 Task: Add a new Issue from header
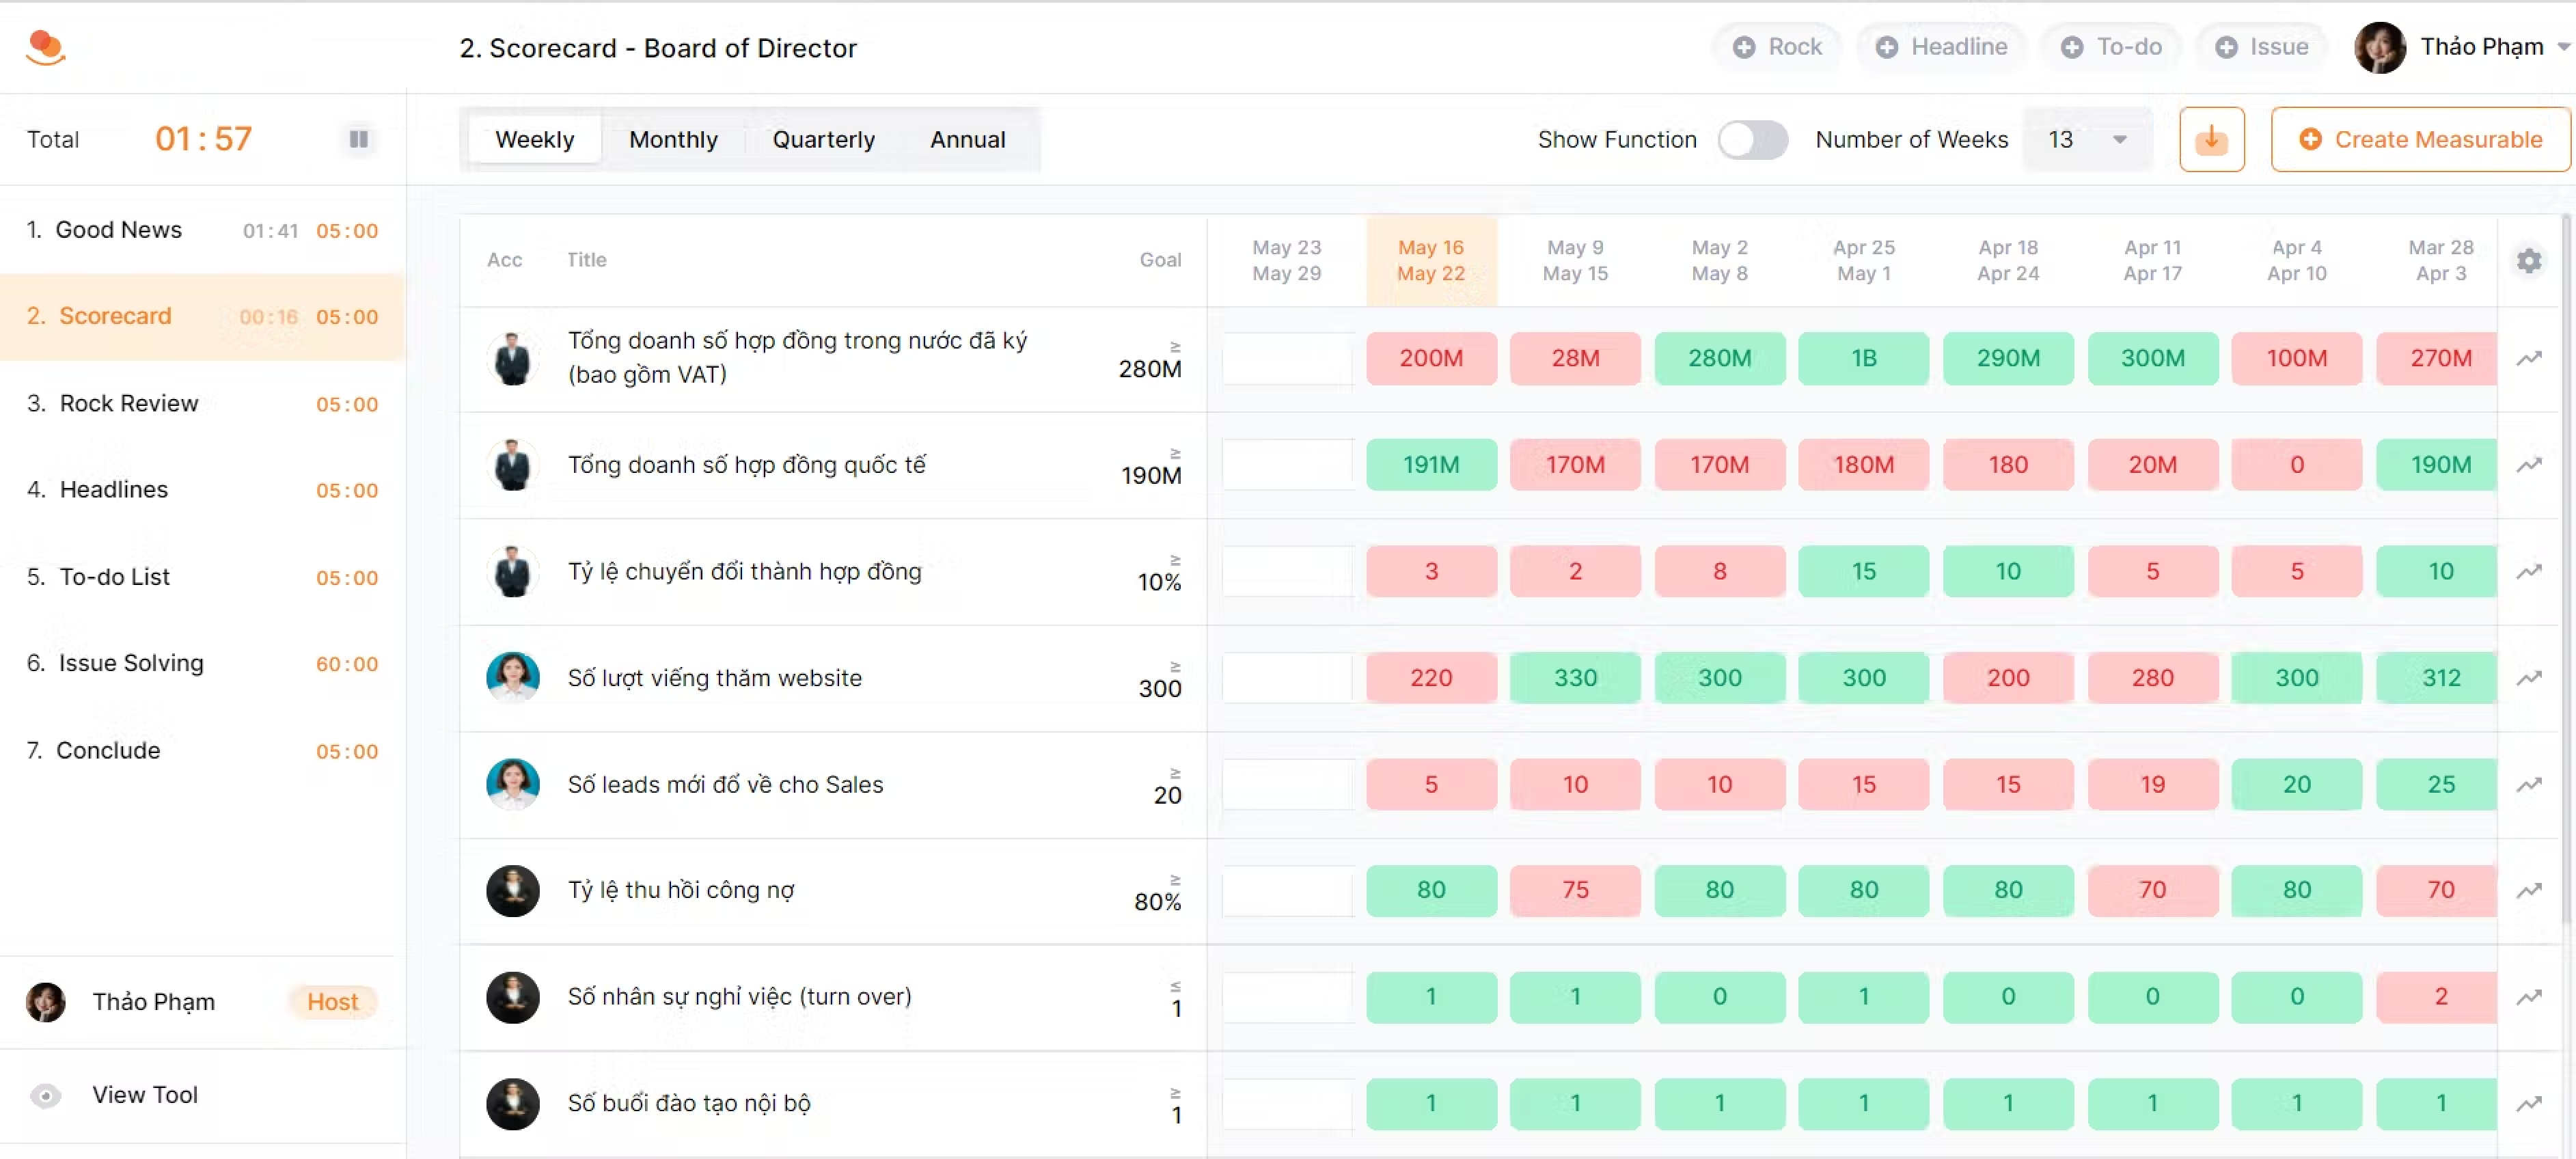(x=2261, y=47)
